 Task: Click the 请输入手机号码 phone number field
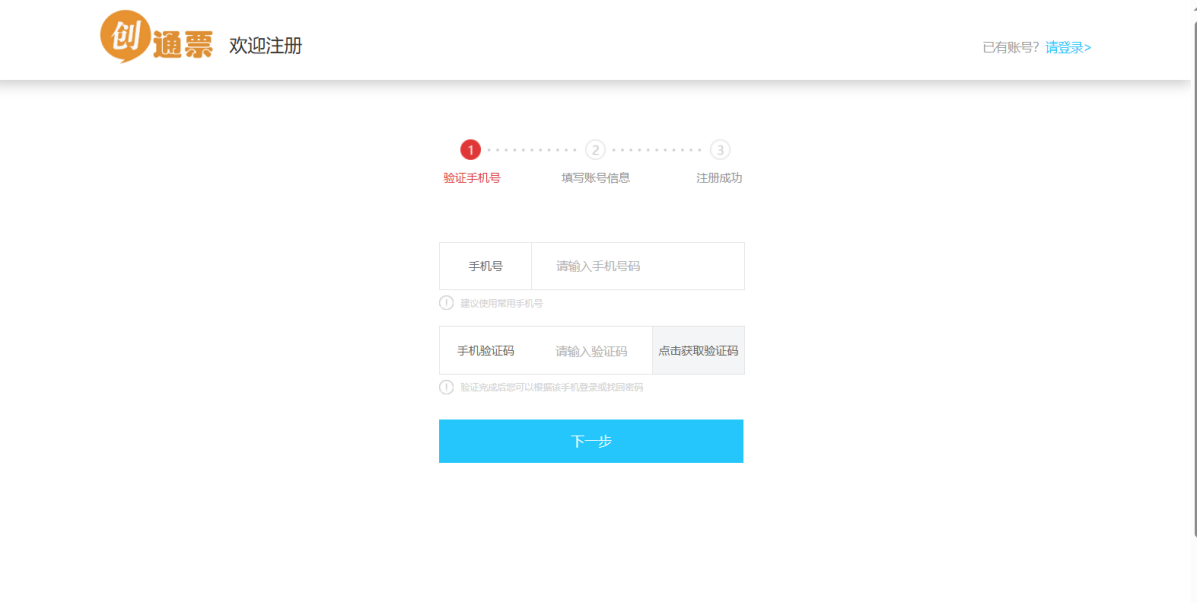(x=637, y=266)
